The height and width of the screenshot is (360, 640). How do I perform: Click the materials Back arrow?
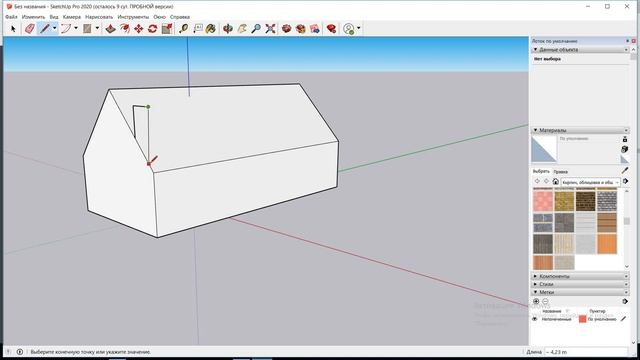(537, 182)
